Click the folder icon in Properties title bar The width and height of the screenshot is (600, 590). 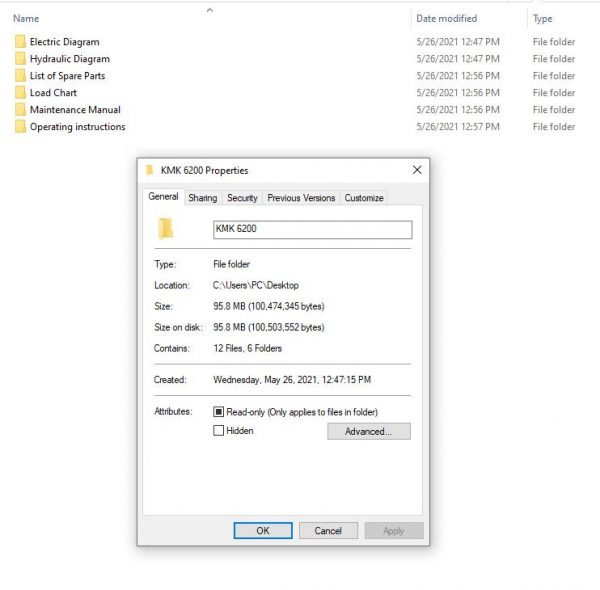pyautogui.click(x=149, y=170)
